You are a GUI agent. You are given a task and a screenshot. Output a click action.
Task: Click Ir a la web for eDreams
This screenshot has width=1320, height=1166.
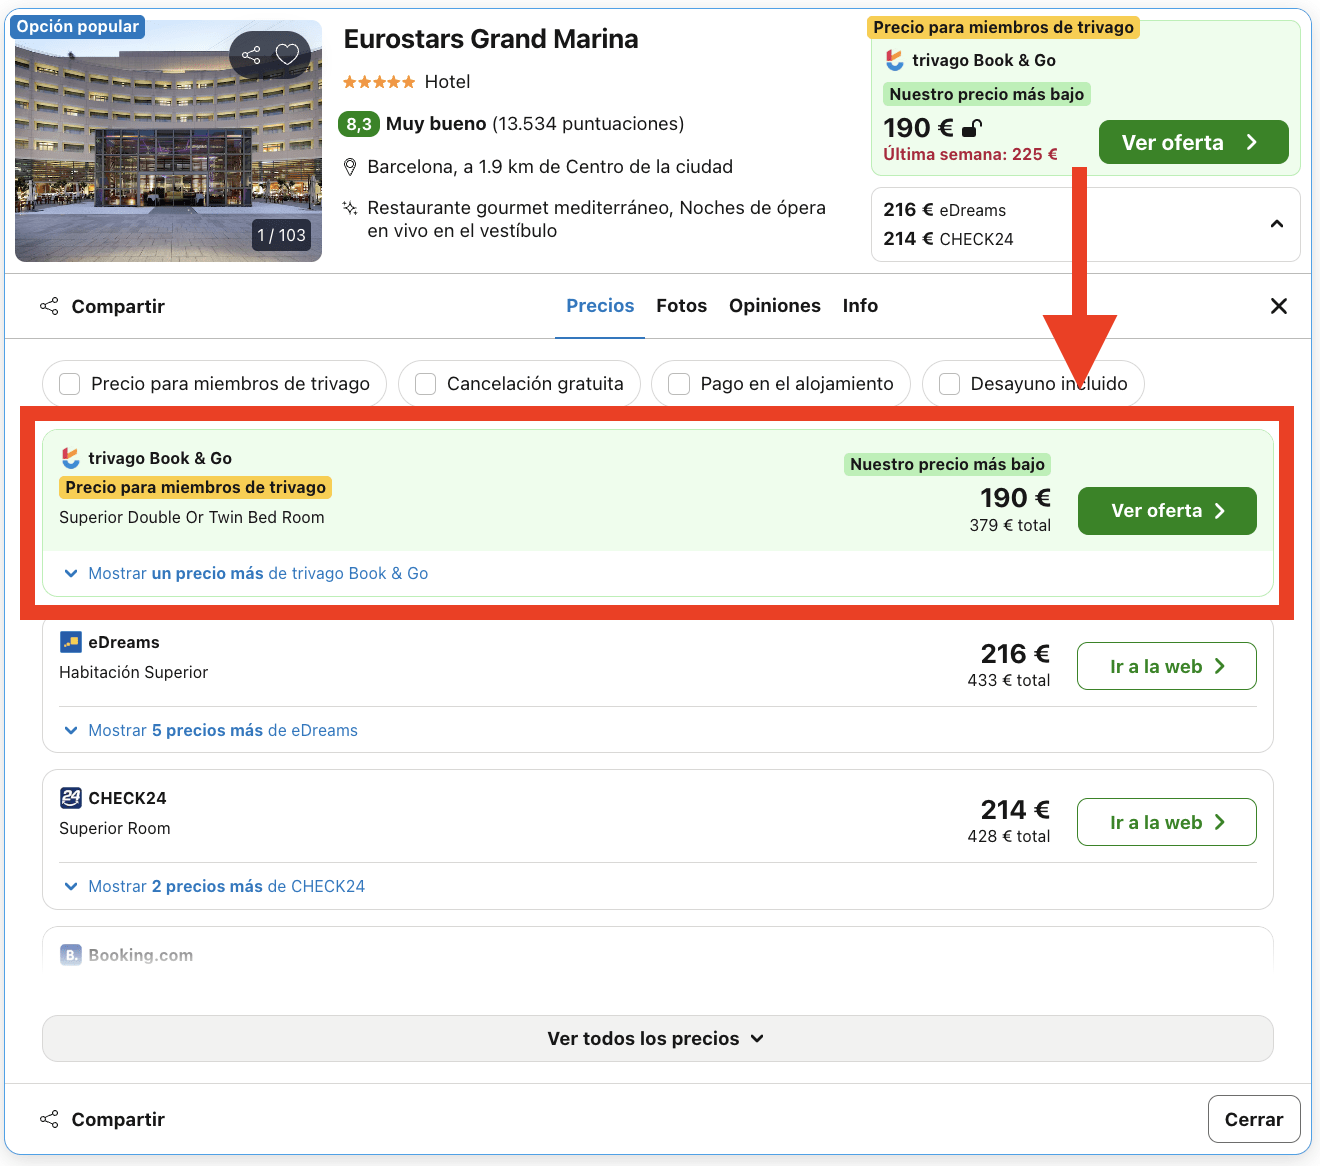coord(1167,666)
